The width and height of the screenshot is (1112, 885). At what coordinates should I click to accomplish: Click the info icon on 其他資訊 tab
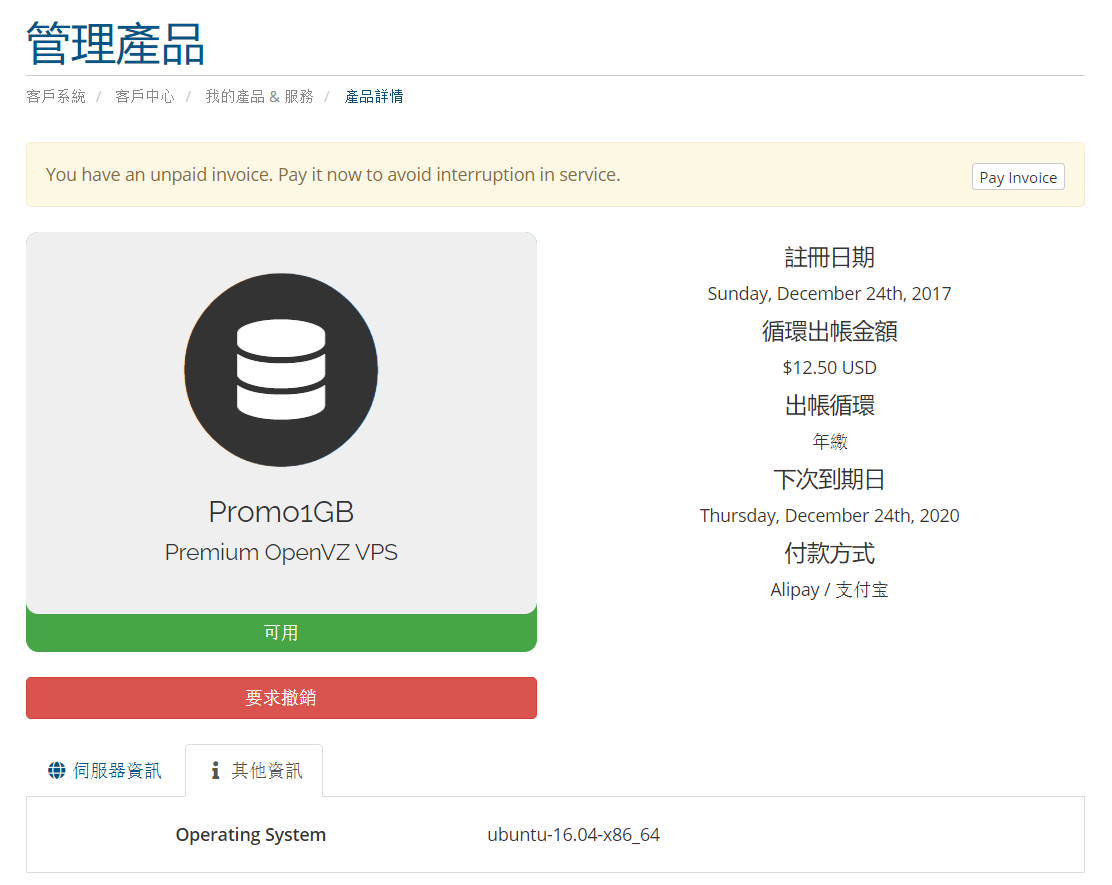(x=215, y=771)
